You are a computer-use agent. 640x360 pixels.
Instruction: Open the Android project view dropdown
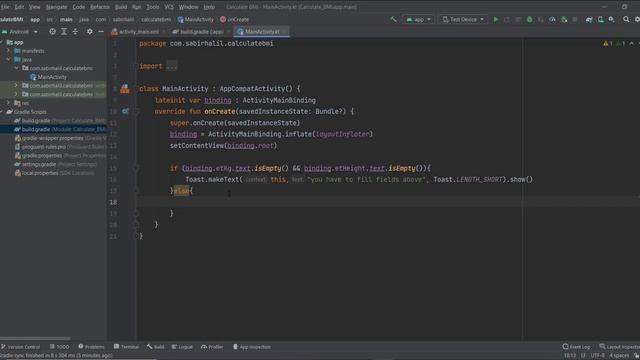(x=20, y=31)
